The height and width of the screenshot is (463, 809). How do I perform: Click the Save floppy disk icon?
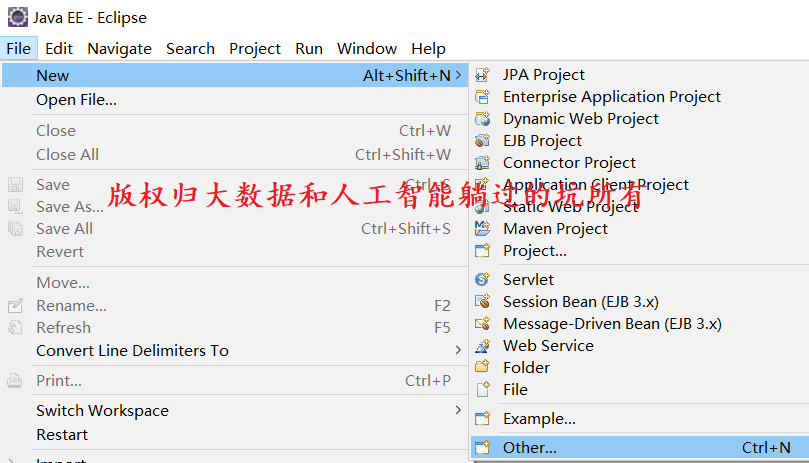pyautogui.click(x=15, y=185)
